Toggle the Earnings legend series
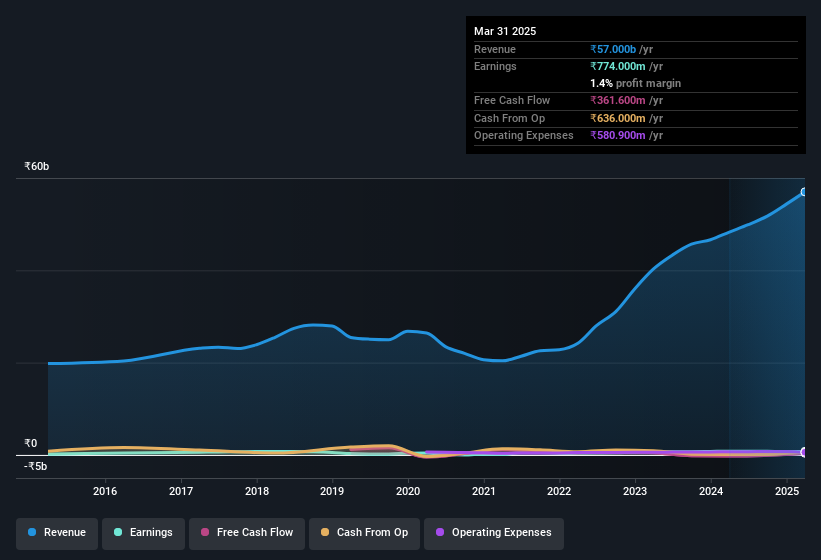Viewport: 821px width, 560px height. pyautogui.click(x=143, y=533)
